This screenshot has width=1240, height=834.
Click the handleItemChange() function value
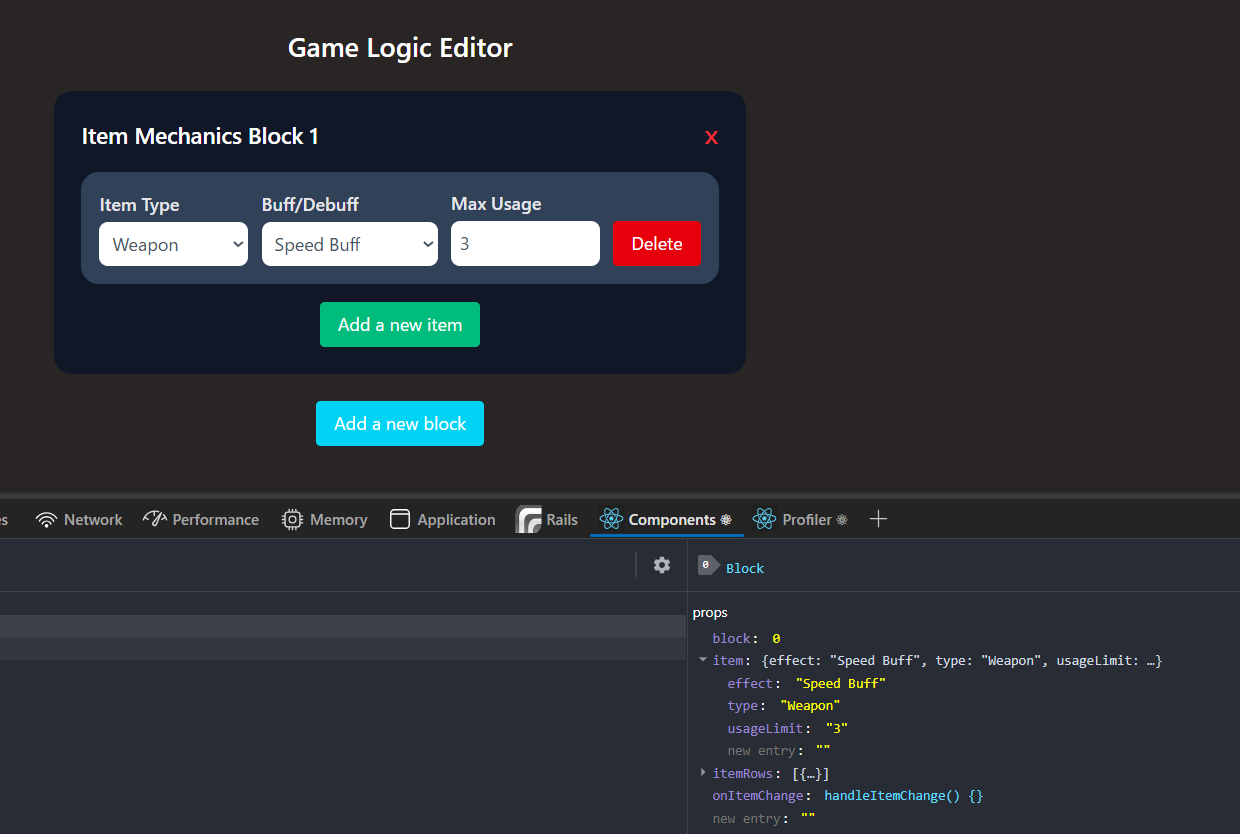click(904, 796)
